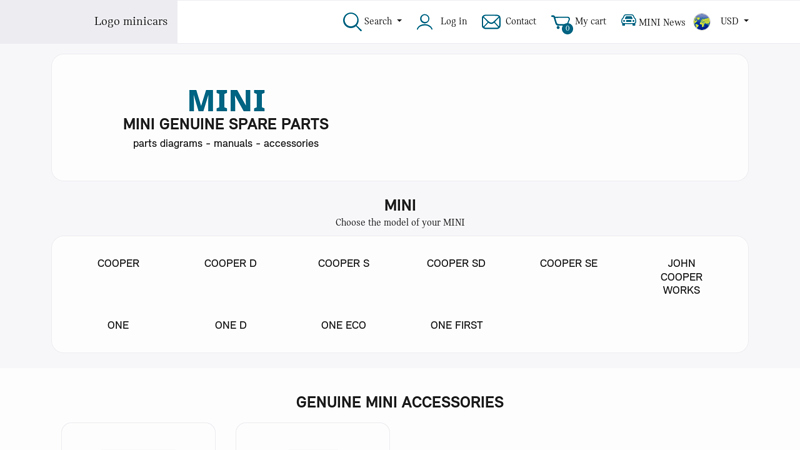This screenshot has width=800, height=450.
Task: Click the user profile icon
Action: [424, 21]
